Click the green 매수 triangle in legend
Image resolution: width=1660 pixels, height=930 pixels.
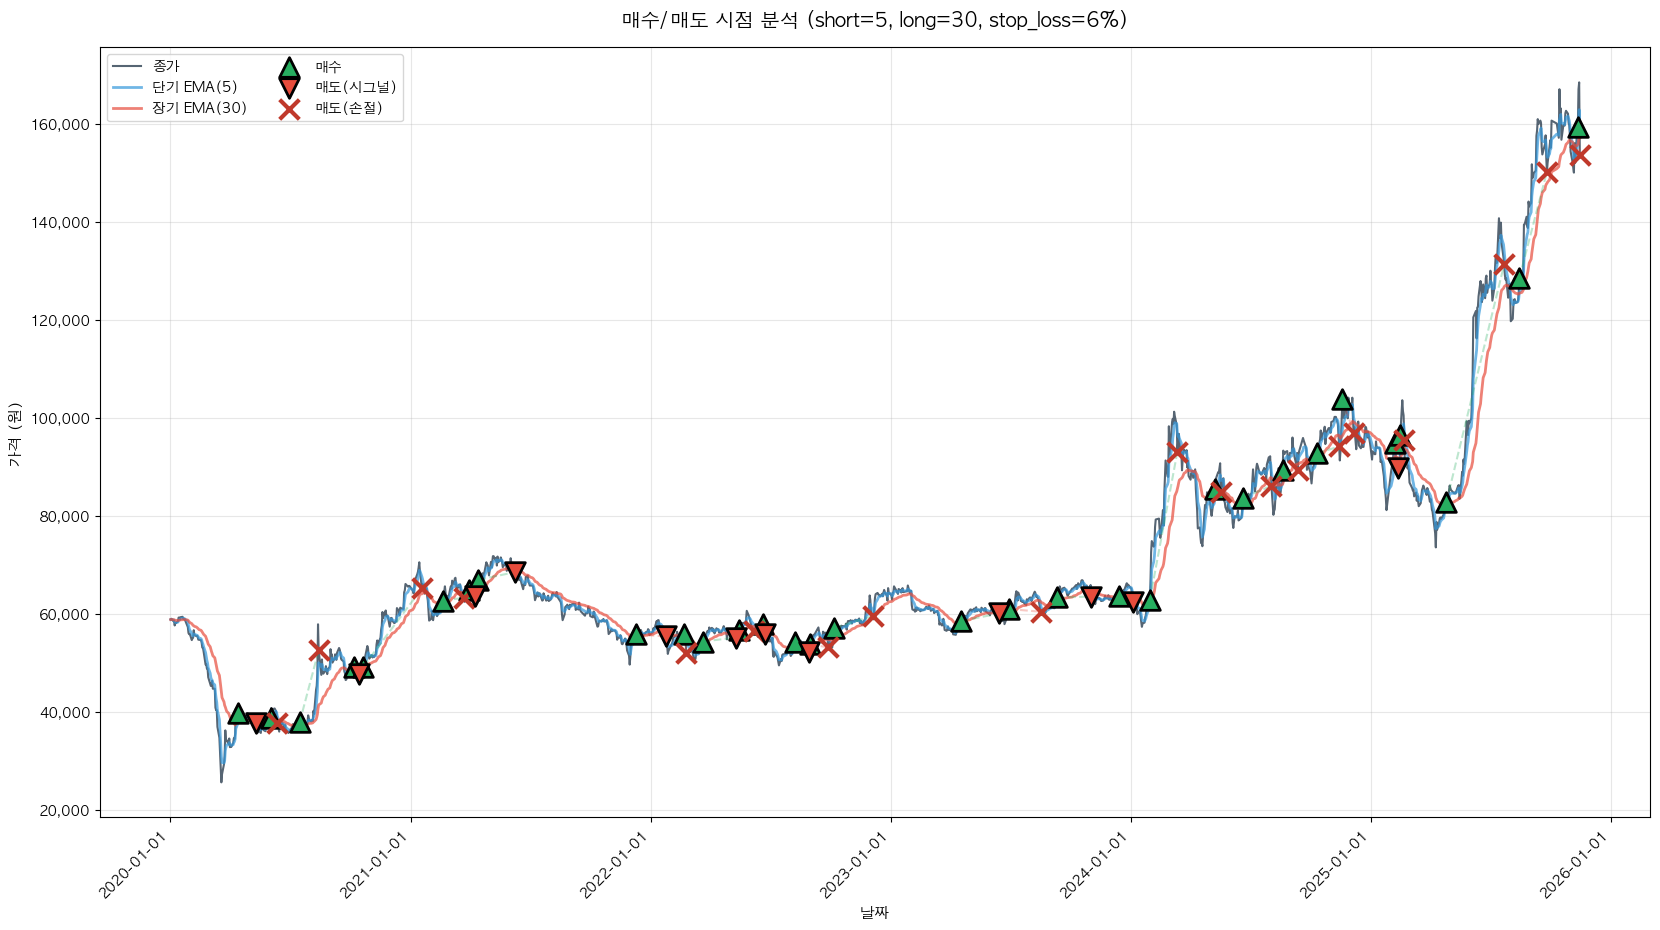pos(289,68)
